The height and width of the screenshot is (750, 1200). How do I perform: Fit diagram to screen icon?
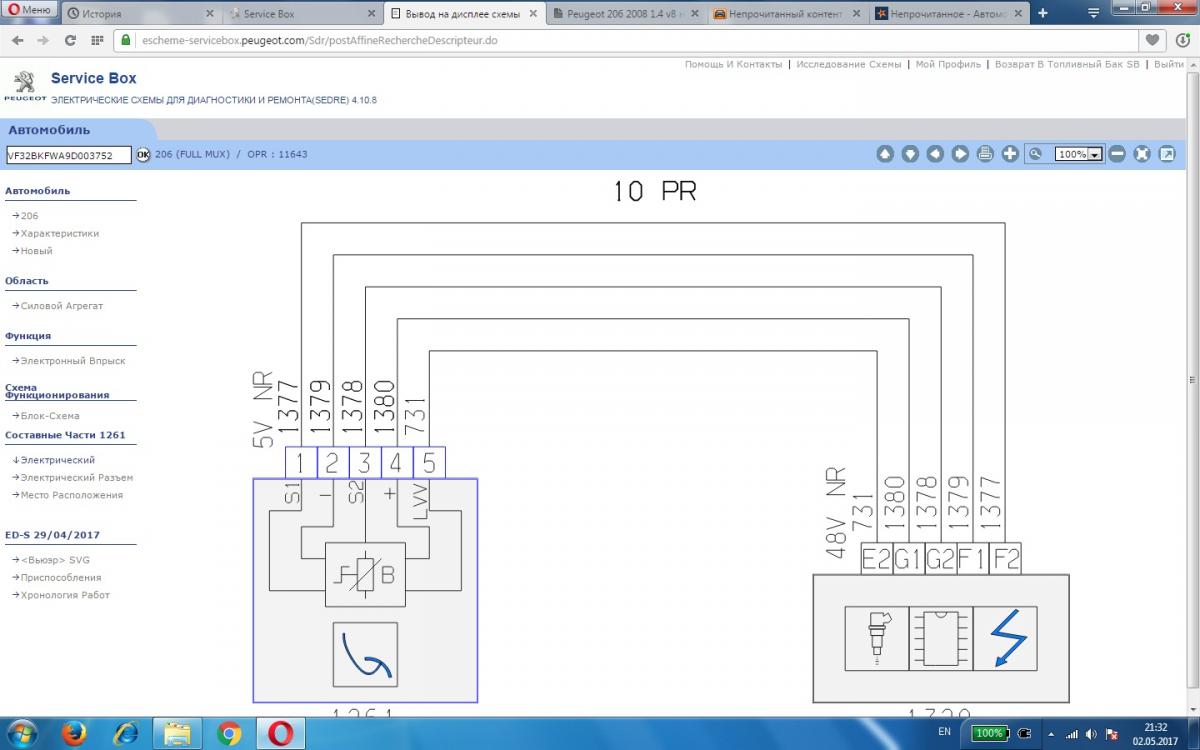click(x=1142, y=154)
